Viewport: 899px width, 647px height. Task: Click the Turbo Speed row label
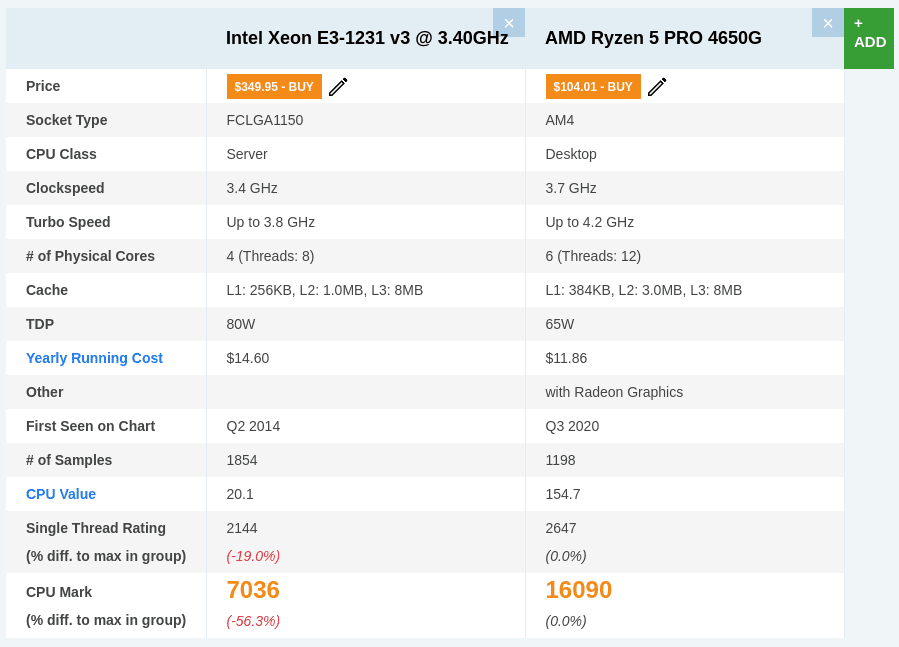[68, 222]
